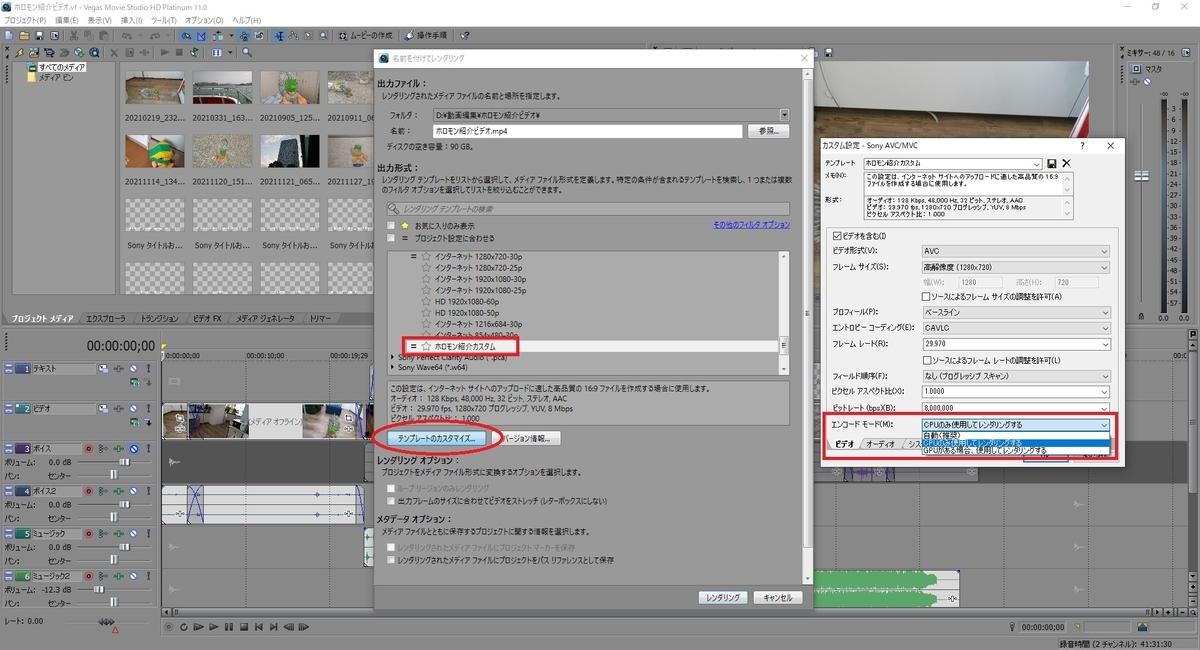Mute the ミュージック2 track
Screen dimensions: 1200x650
(133, 576)
